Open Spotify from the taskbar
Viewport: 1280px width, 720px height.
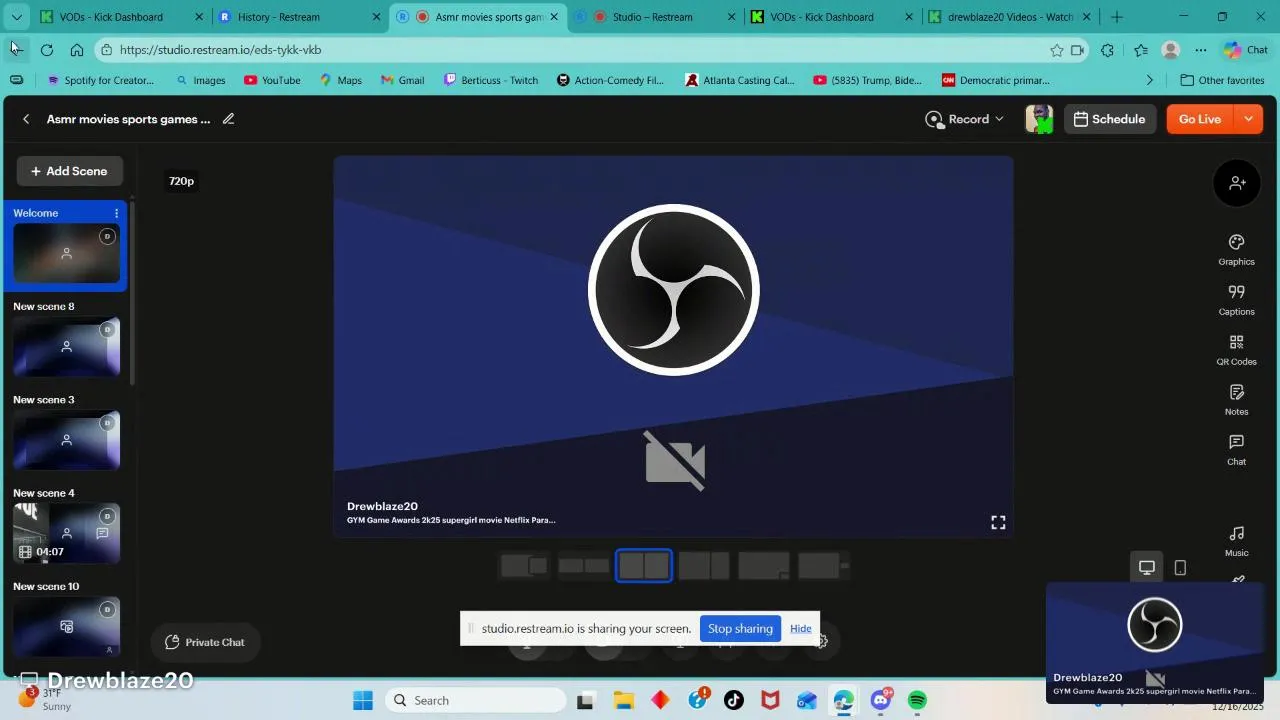[917, 700]
